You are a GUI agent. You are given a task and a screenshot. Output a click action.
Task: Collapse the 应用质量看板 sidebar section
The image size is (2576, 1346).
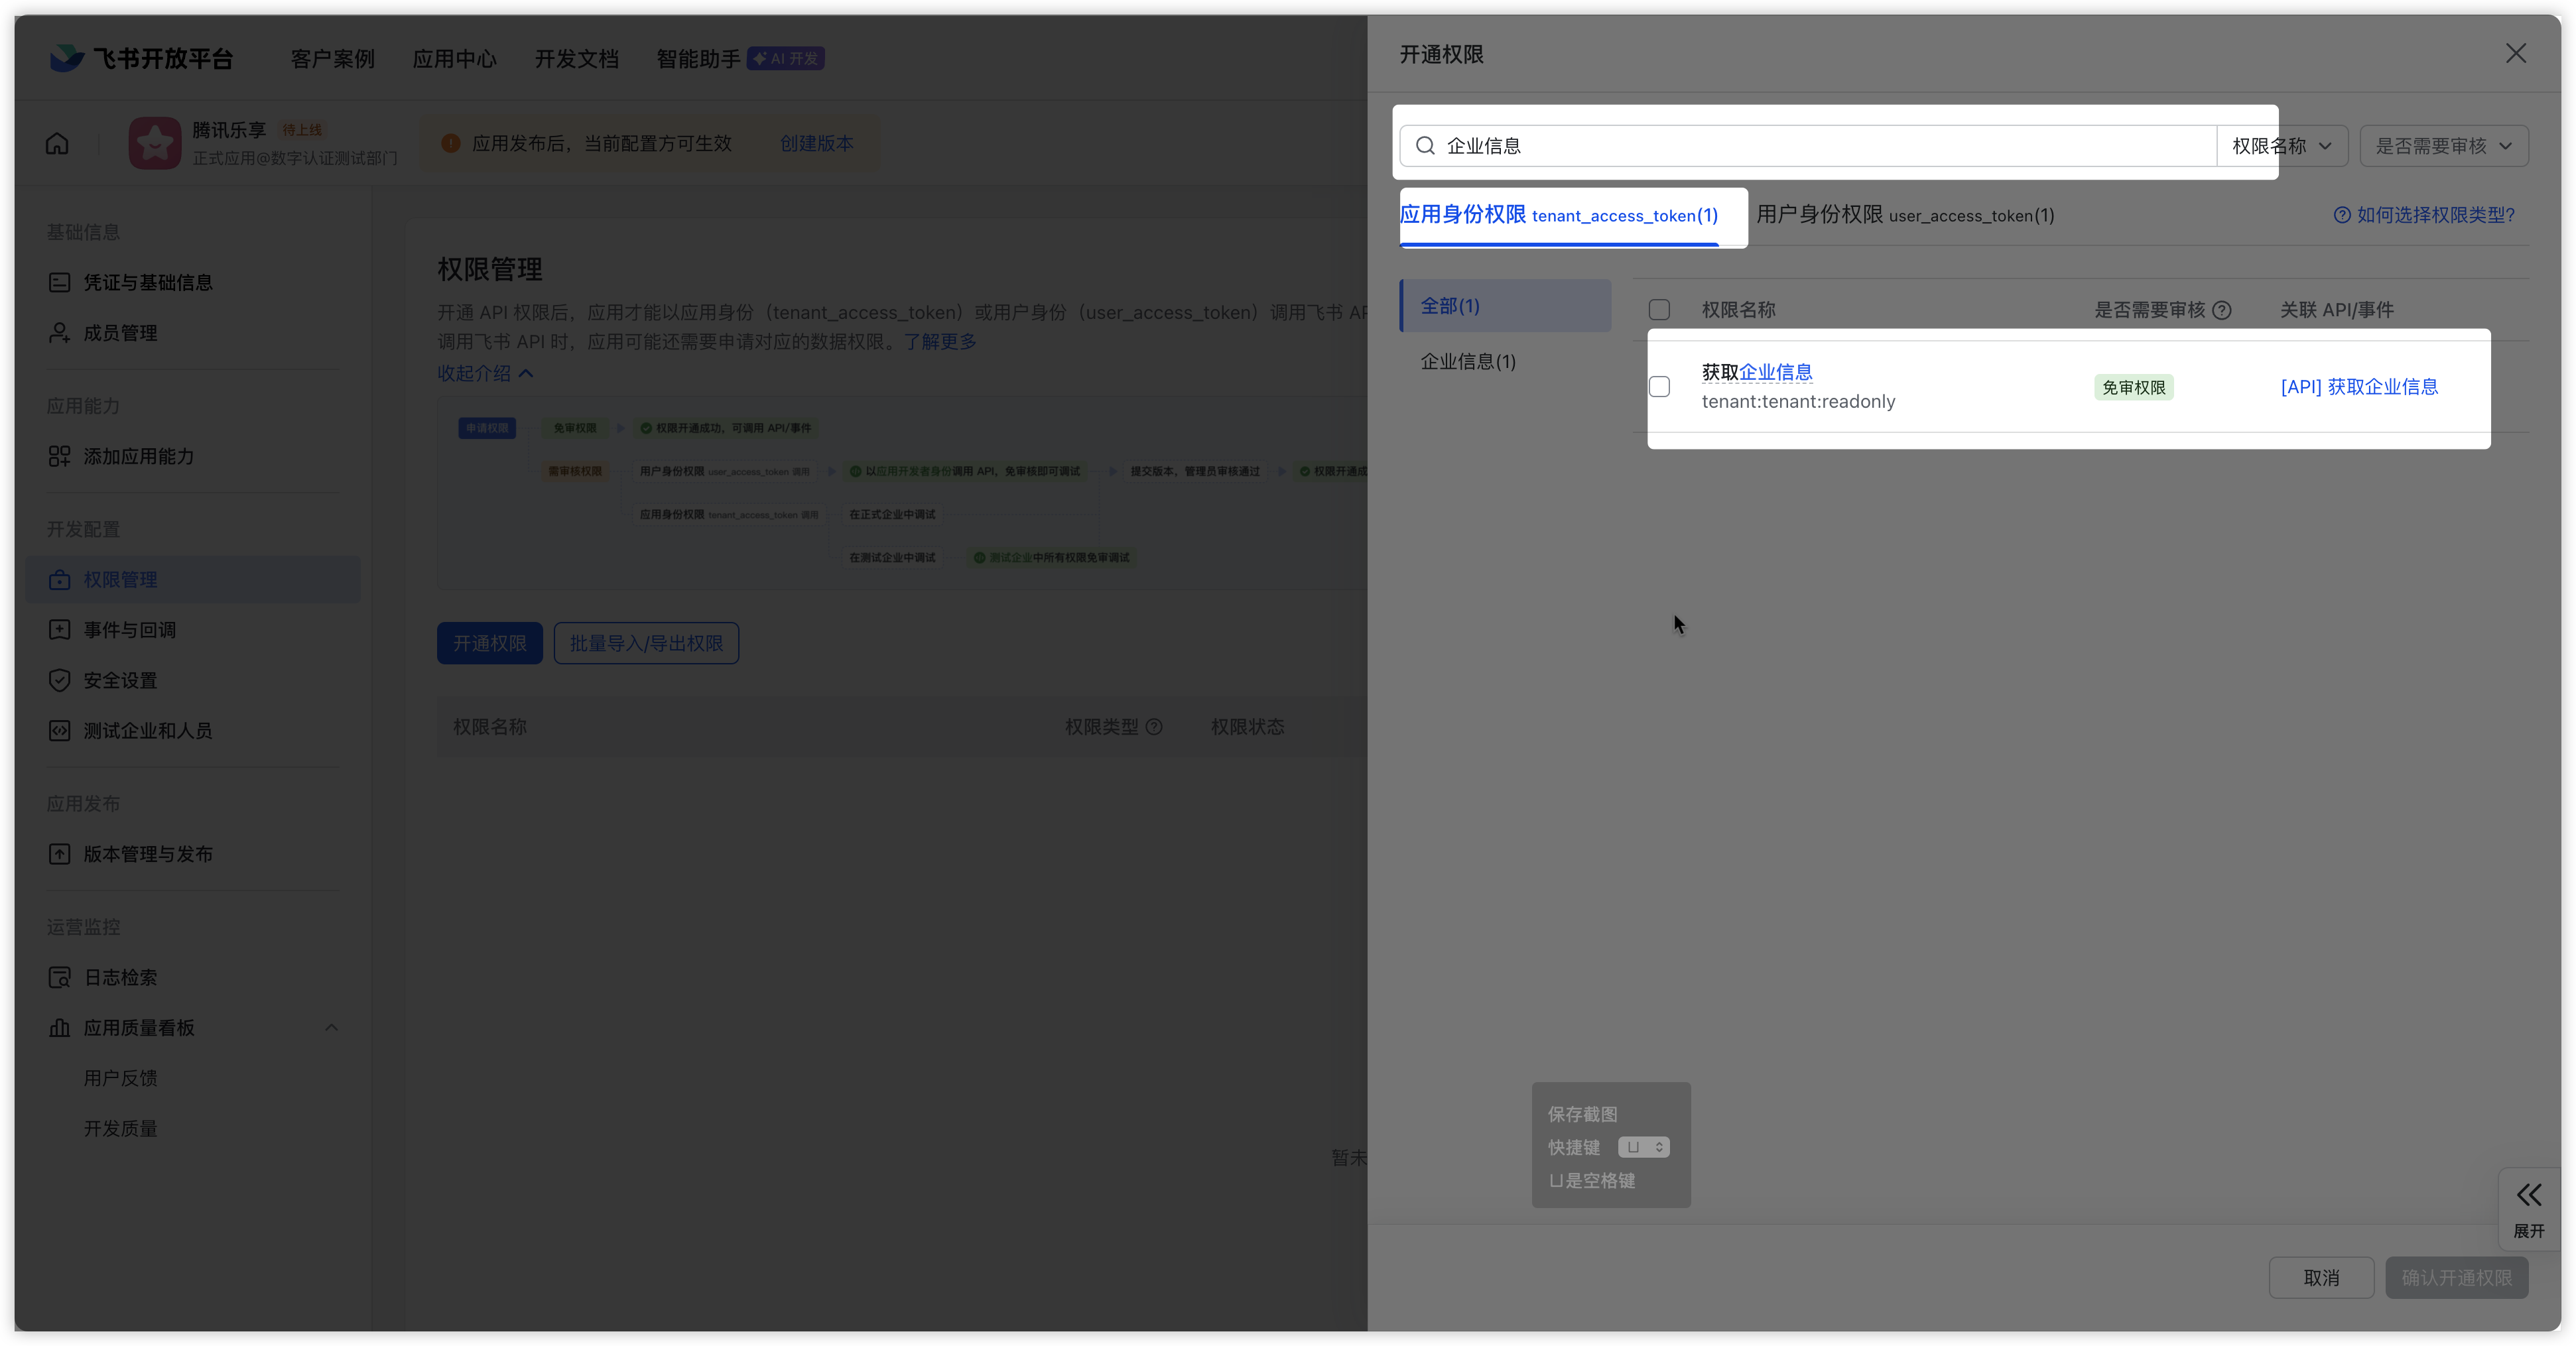(331, 1028)
